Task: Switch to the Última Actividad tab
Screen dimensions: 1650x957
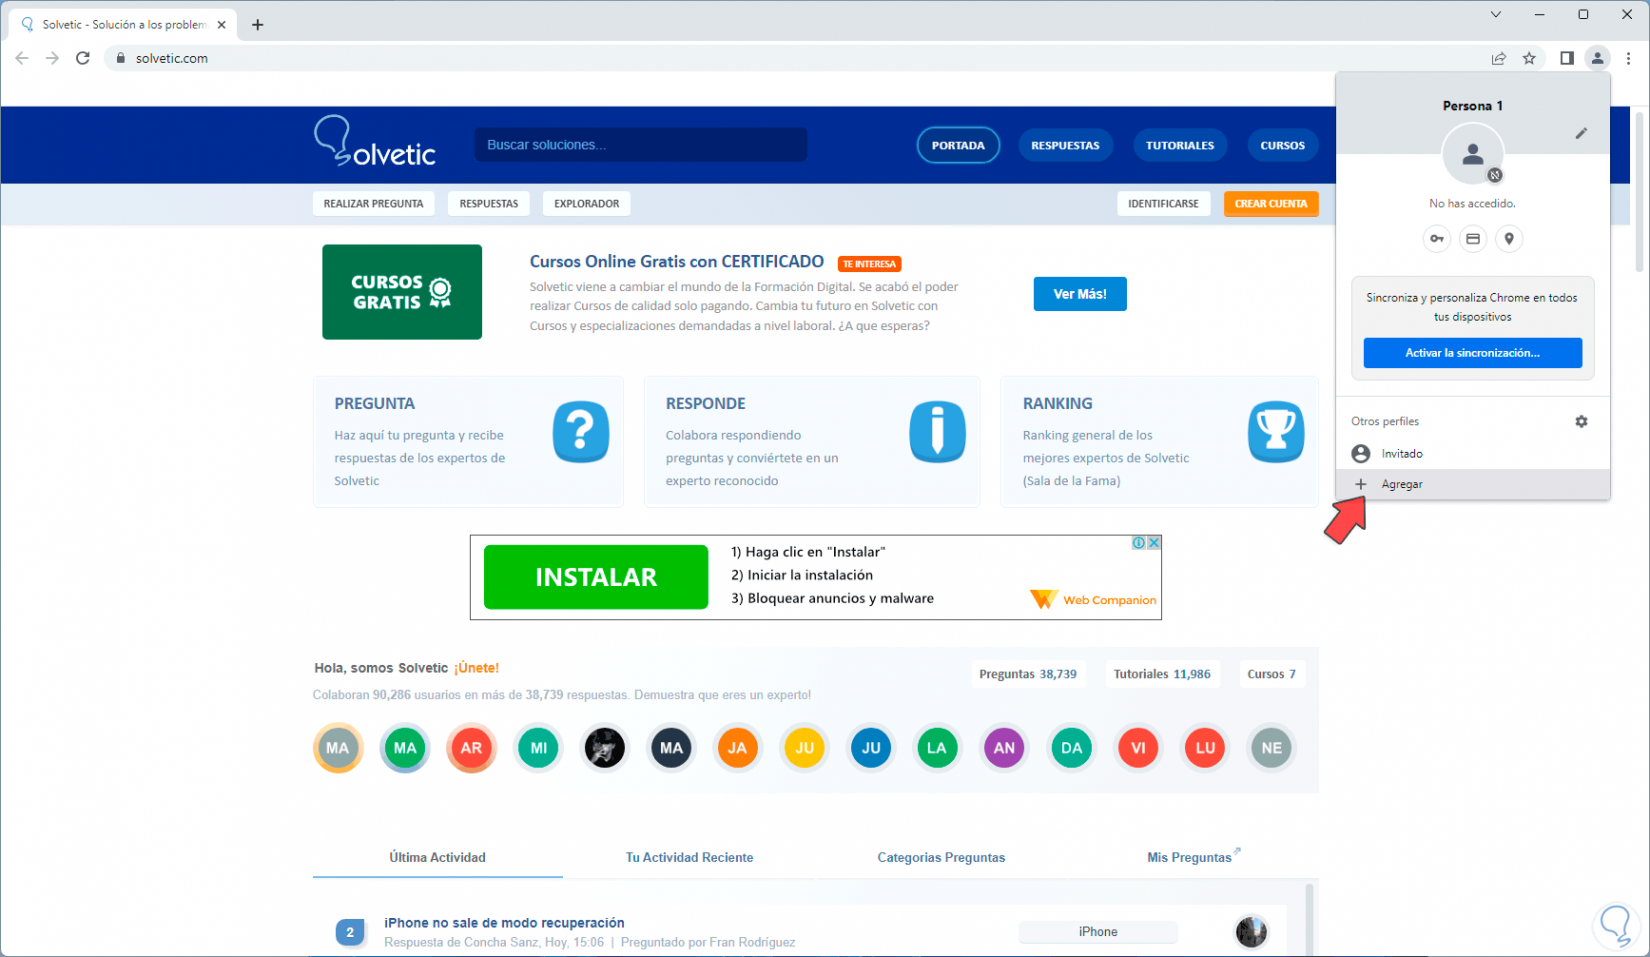Action: [x=437, y=858]
